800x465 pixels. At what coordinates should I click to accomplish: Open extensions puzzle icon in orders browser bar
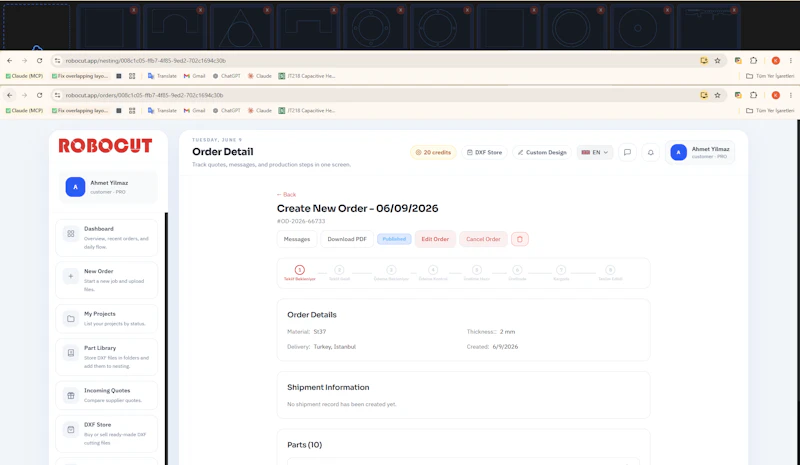click(754, 95)
